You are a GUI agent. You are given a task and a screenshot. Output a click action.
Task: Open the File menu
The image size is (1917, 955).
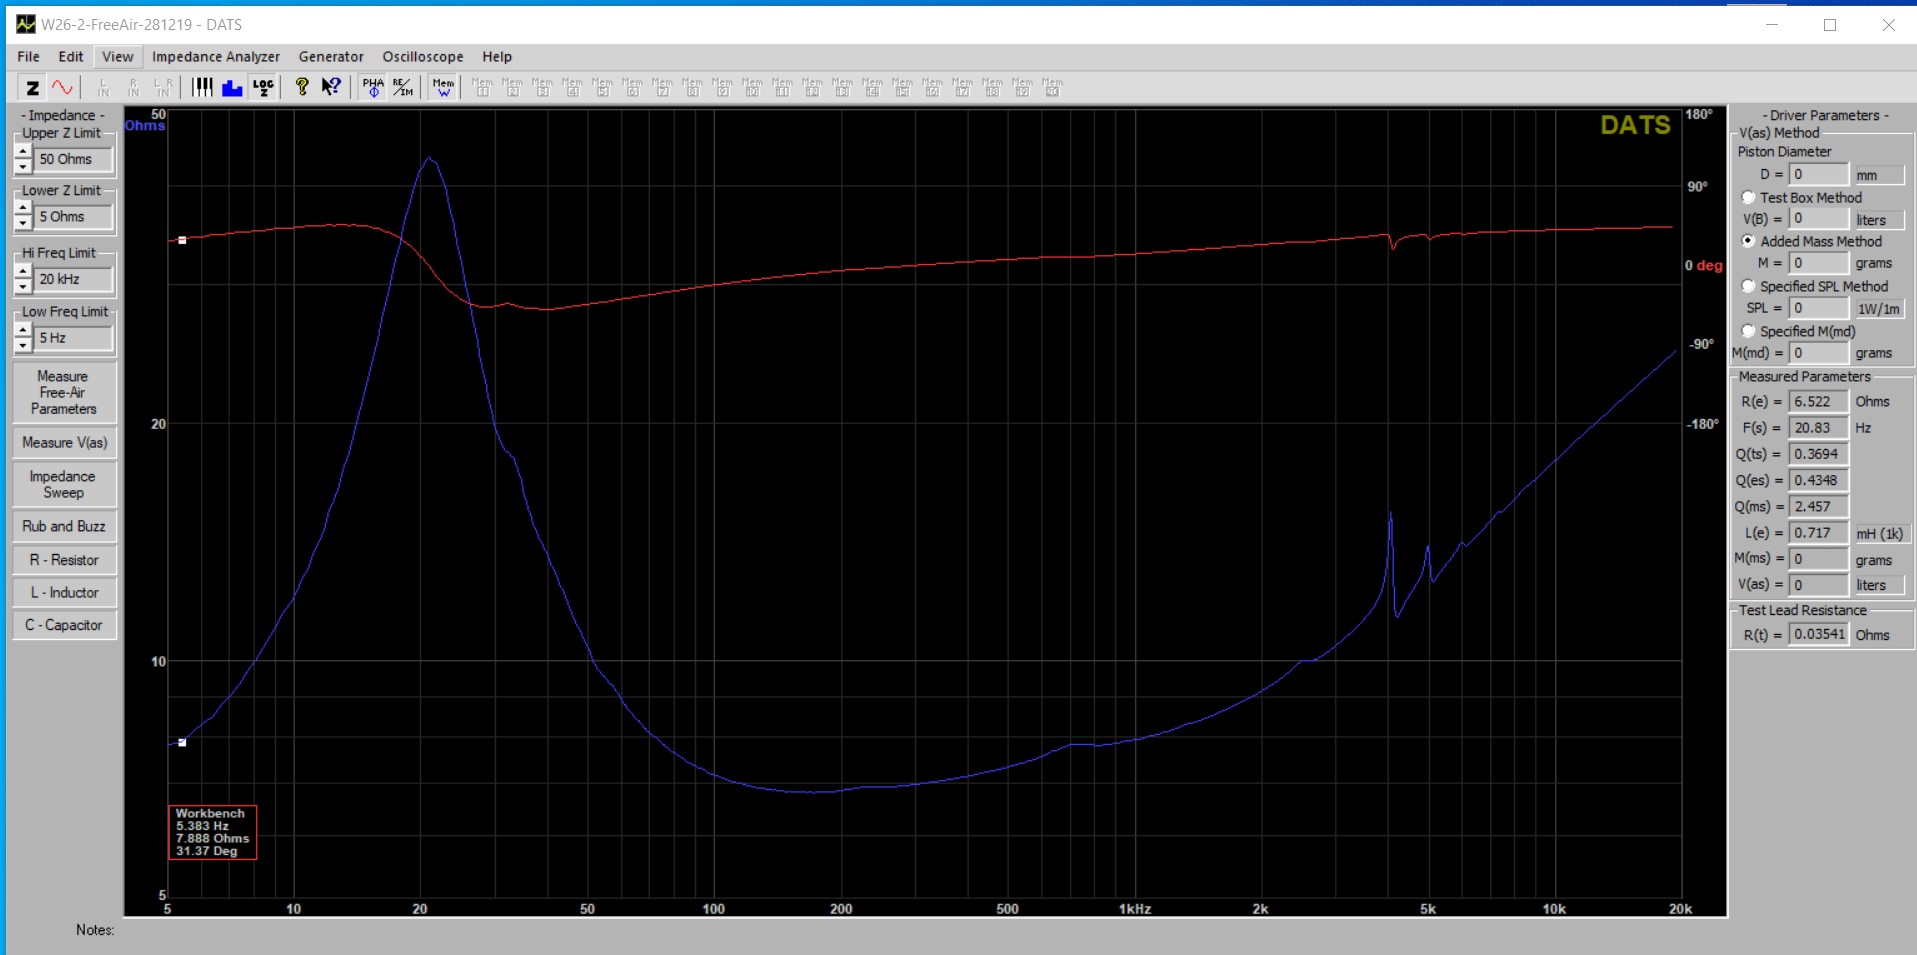coord(29,57)
